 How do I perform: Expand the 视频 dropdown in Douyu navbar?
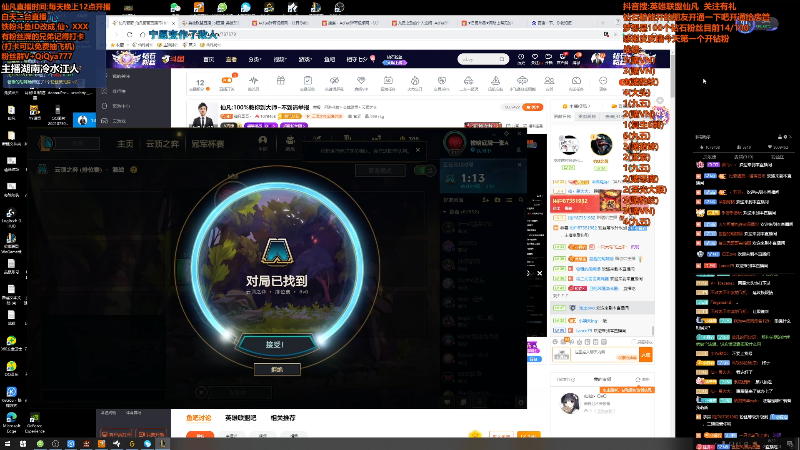(279, 60)
